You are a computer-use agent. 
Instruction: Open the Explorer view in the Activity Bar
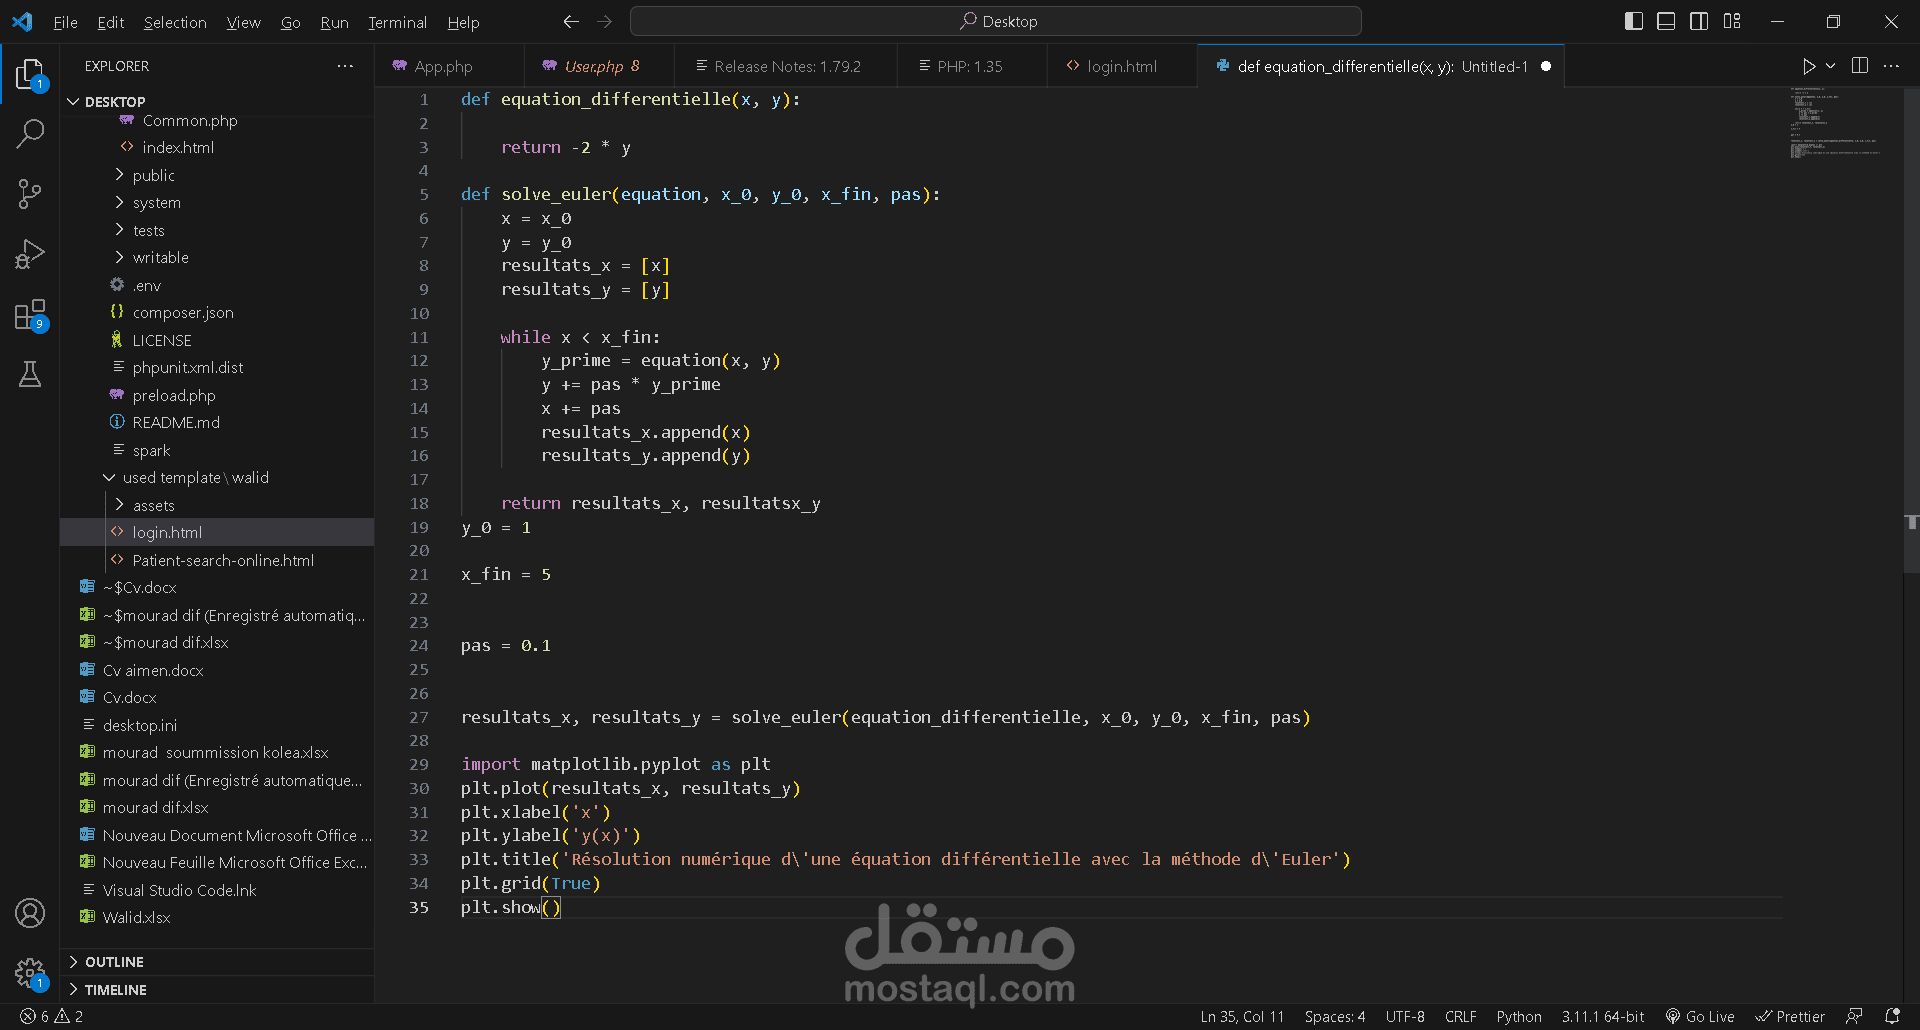click(x=30, y=73)
